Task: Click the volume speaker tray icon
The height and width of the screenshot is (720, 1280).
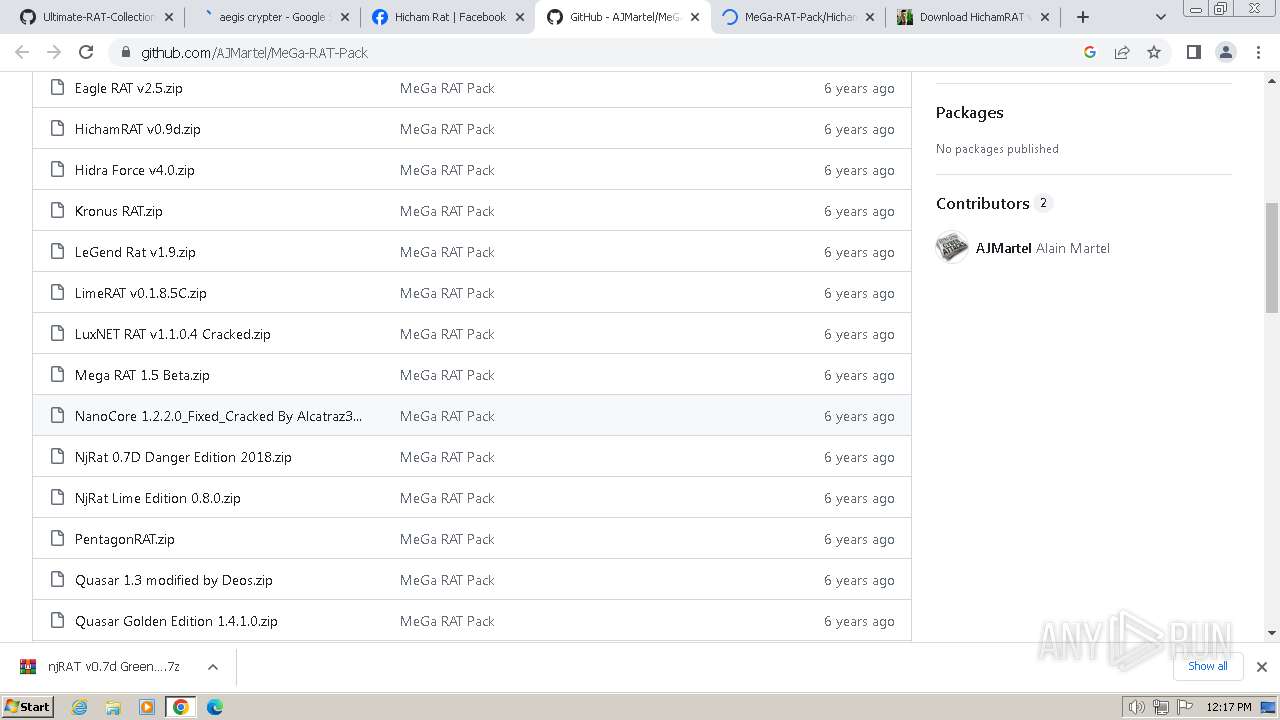Action: point(1137,707)
